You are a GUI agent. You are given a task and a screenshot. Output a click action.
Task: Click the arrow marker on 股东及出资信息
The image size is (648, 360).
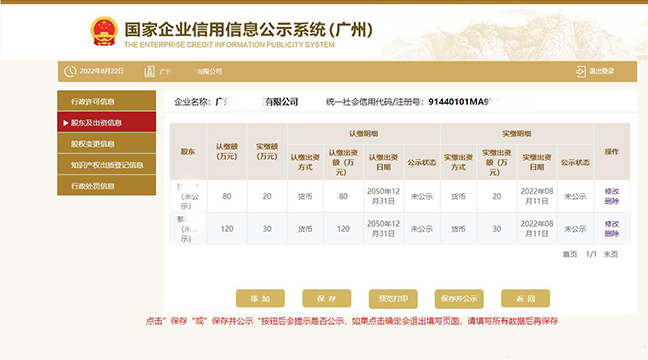pos(65,123)
